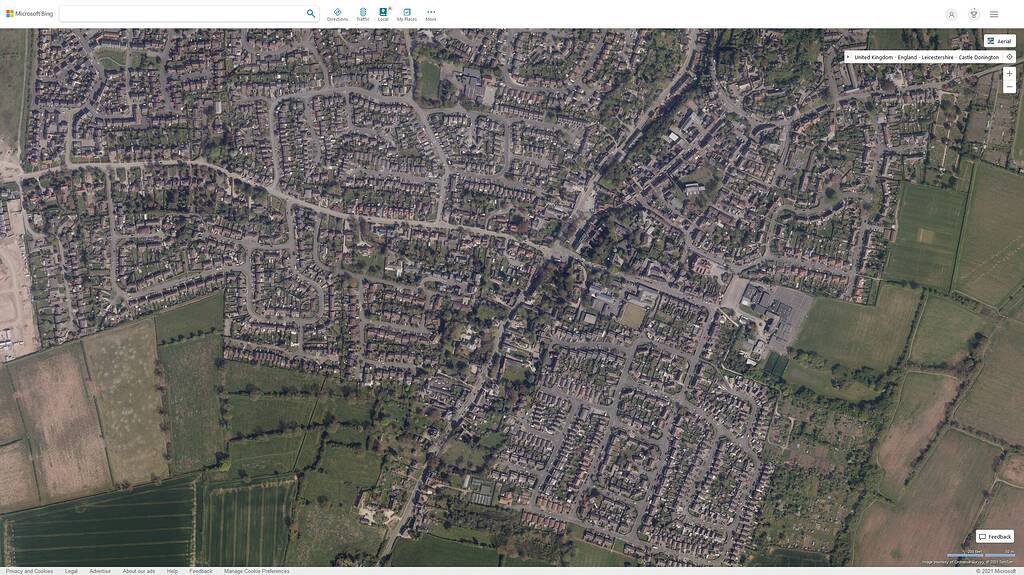Zoom out with the minus button
This screenshot has width=1024, height=575.
(1009, 87)
